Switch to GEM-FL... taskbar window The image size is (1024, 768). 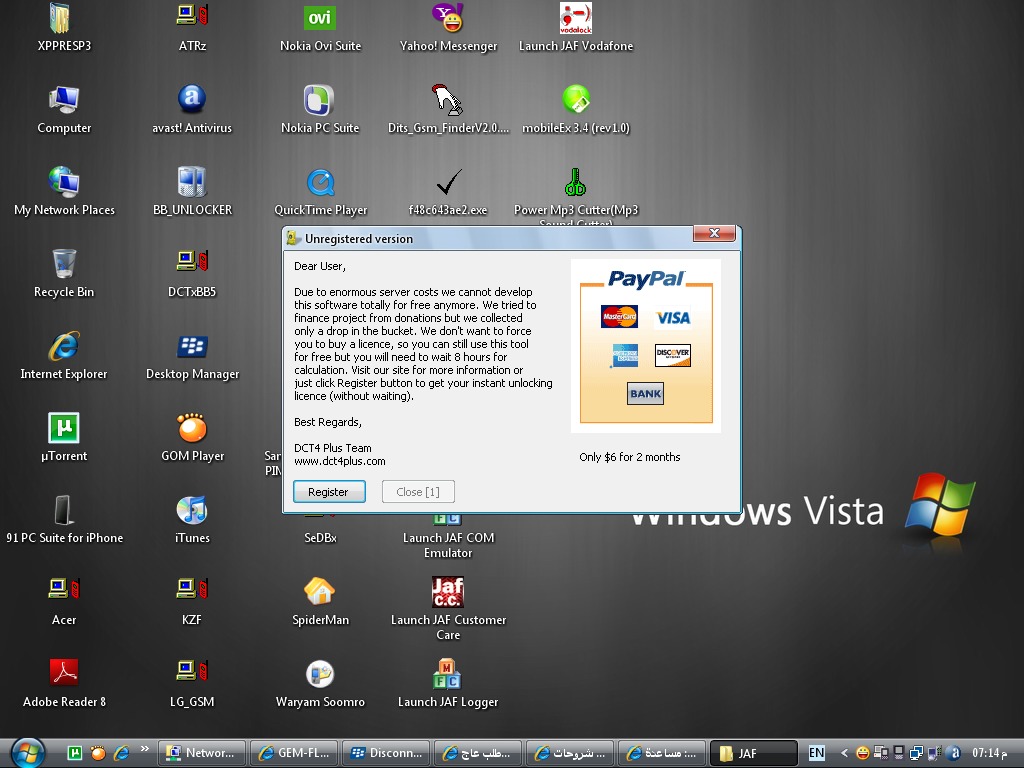(x=295, y=753)
